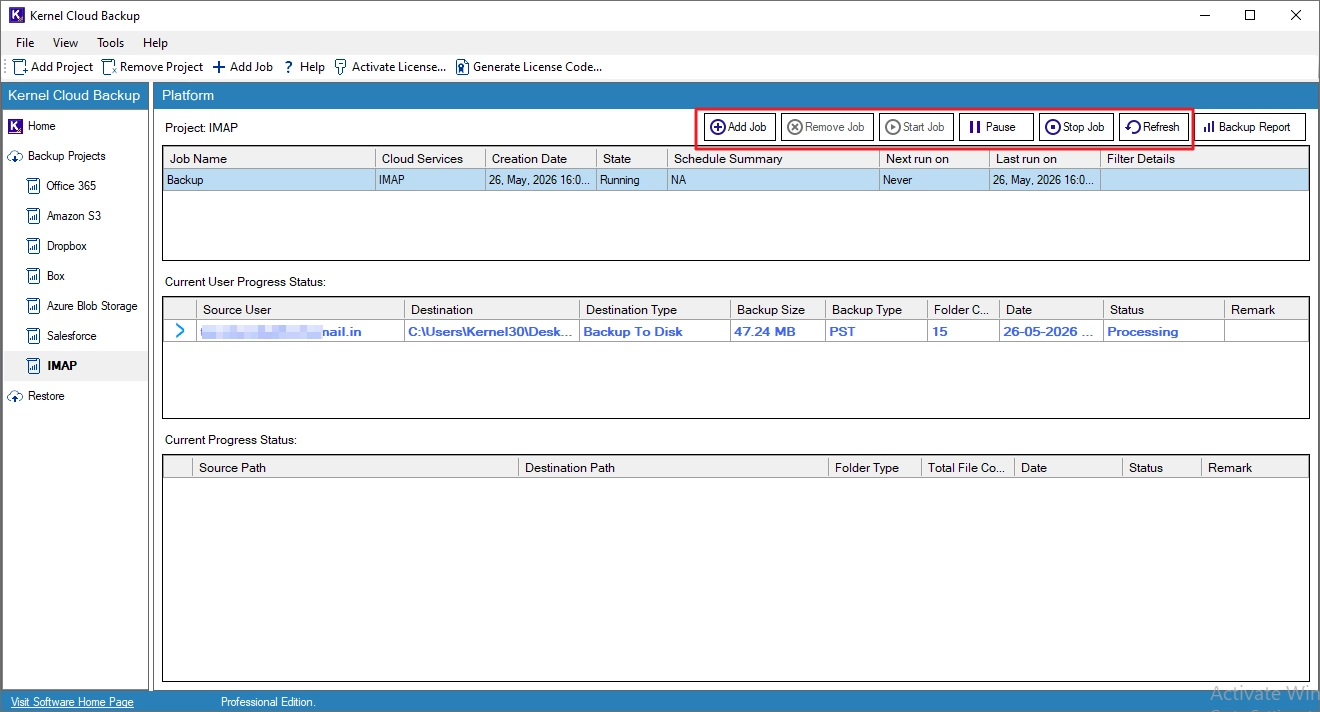Viewport: 1320px width, 712px height.
Task: Select Amazon S3 project
Action: coord(74,216)
